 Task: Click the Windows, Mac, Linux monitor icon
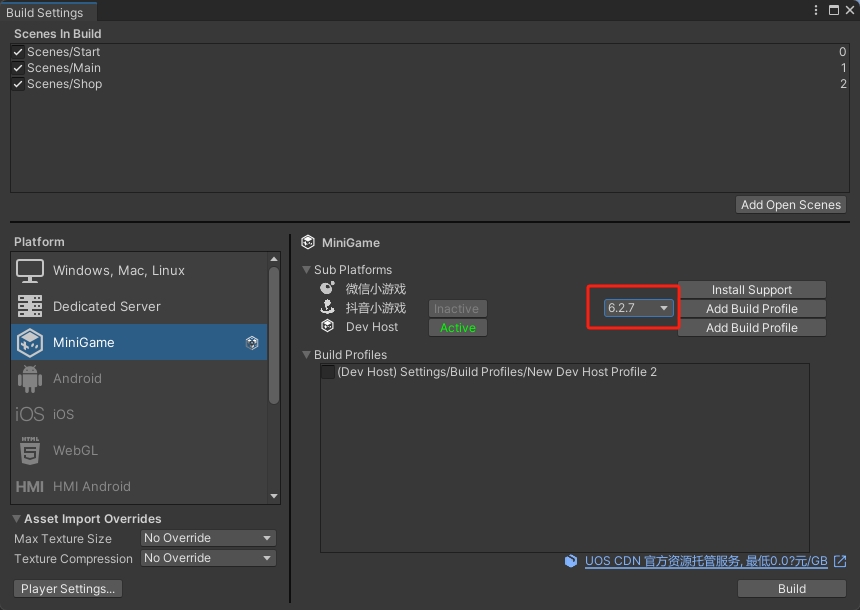[x=30, y=271]
